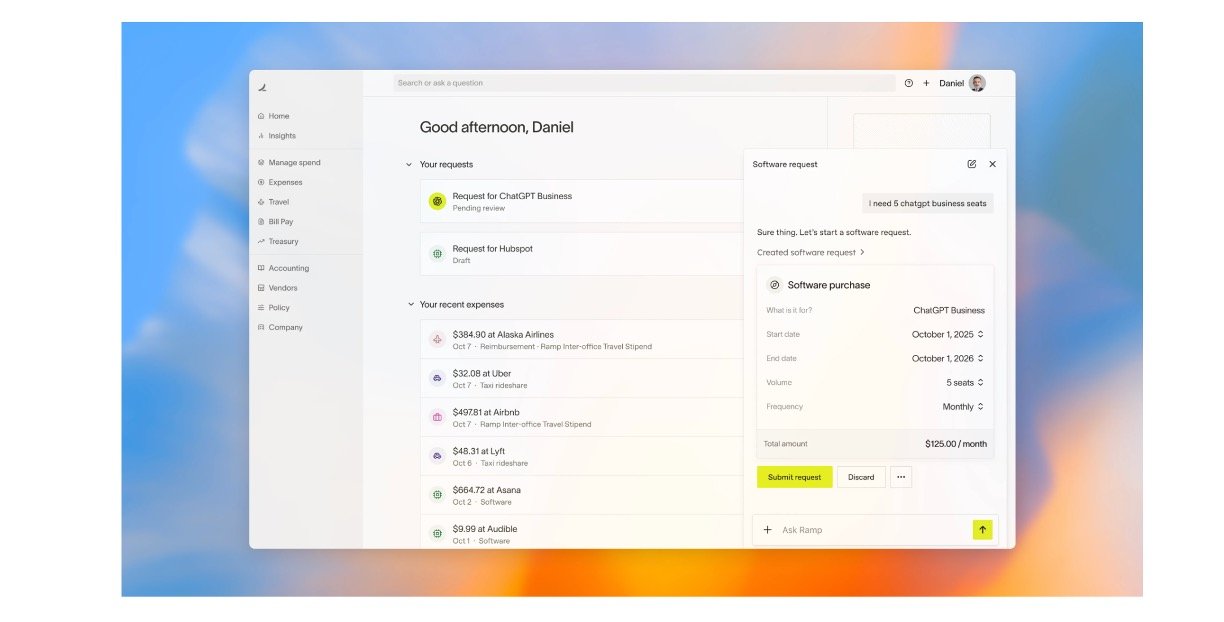Open Bill Pay in the sidebar
Screen dimensions: 1224x622
tap(280, 222)
